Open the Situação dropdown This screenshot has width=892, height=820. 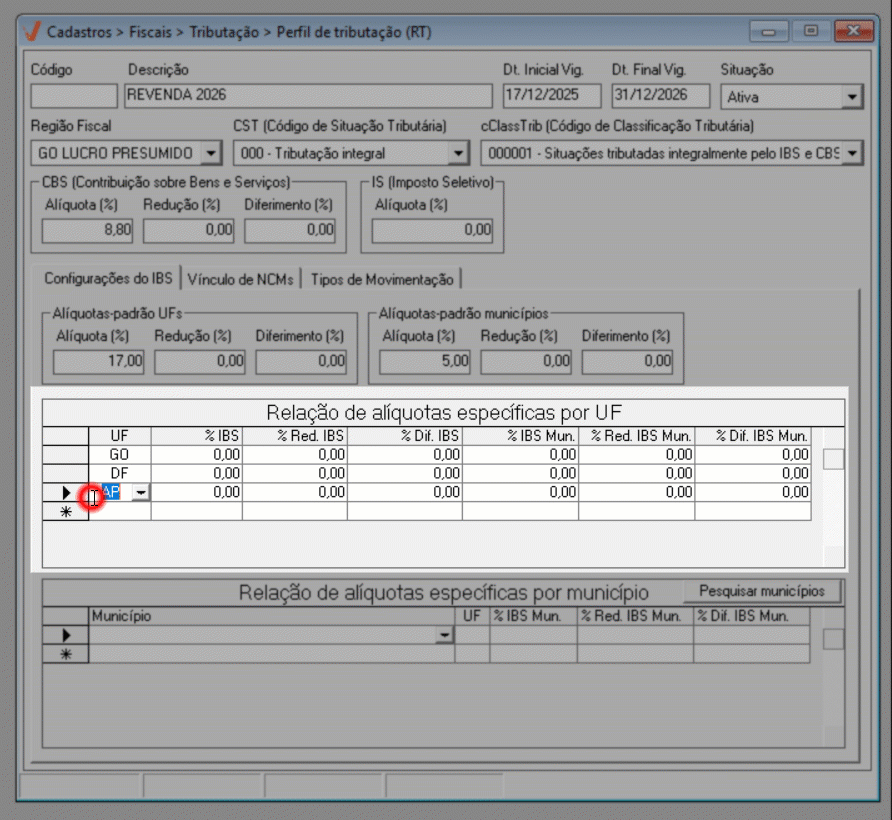(851, 97)
